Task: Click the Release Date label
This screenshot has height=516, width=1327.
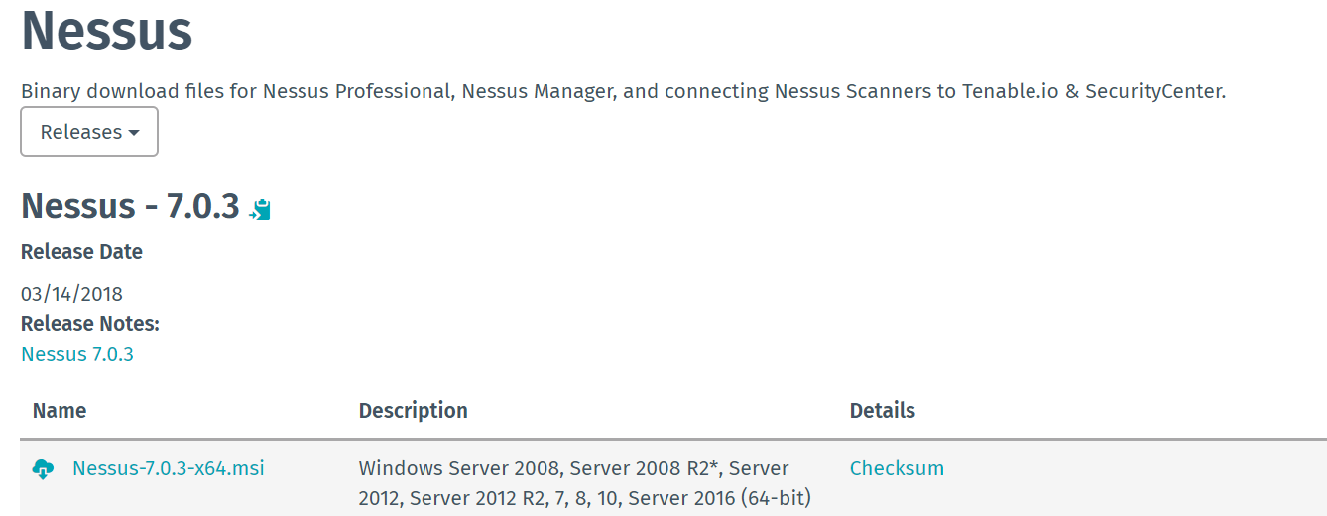Action: pos(82,252)
